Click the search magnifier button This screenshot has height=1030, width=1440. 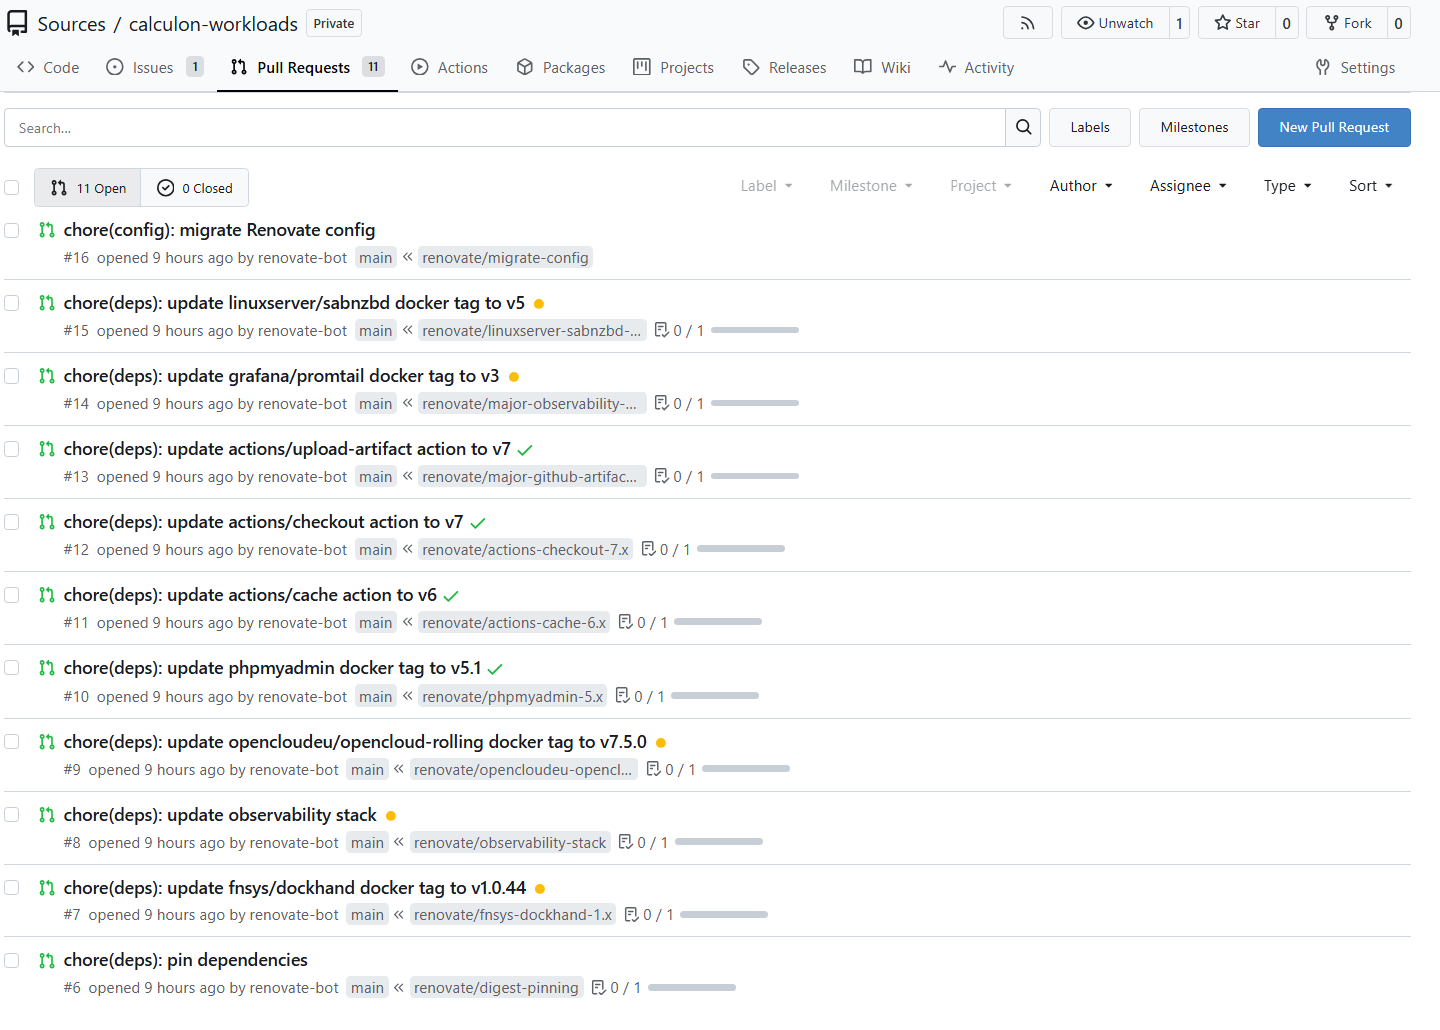click(x=1023, y=127)
